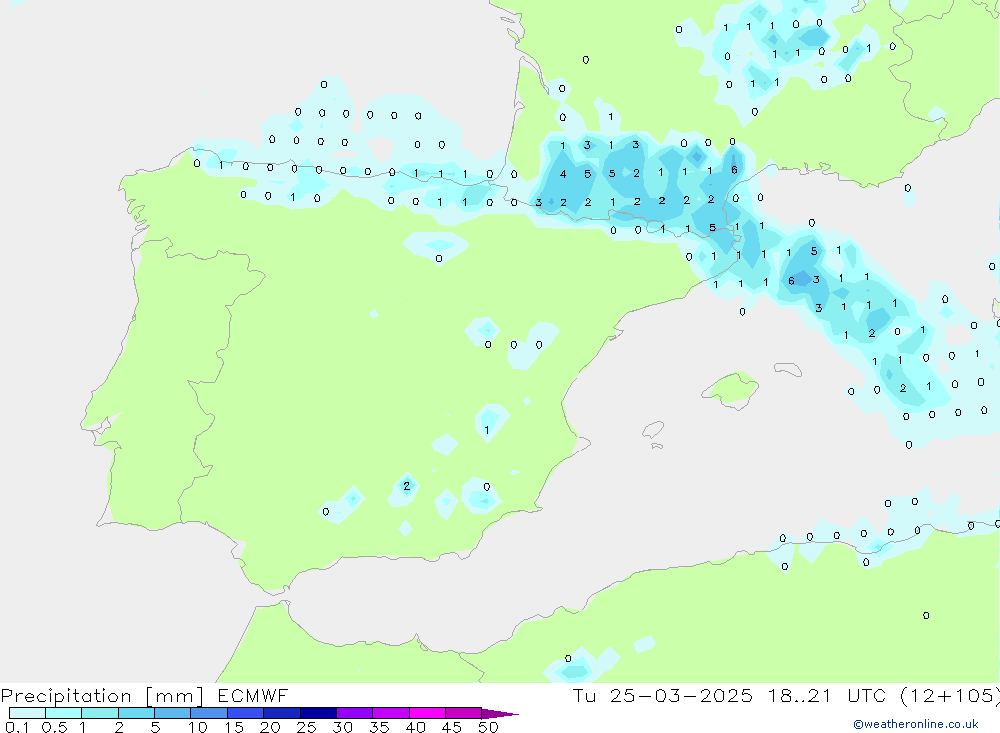Click the precipitation value '4' on the map

pos(562,174)
